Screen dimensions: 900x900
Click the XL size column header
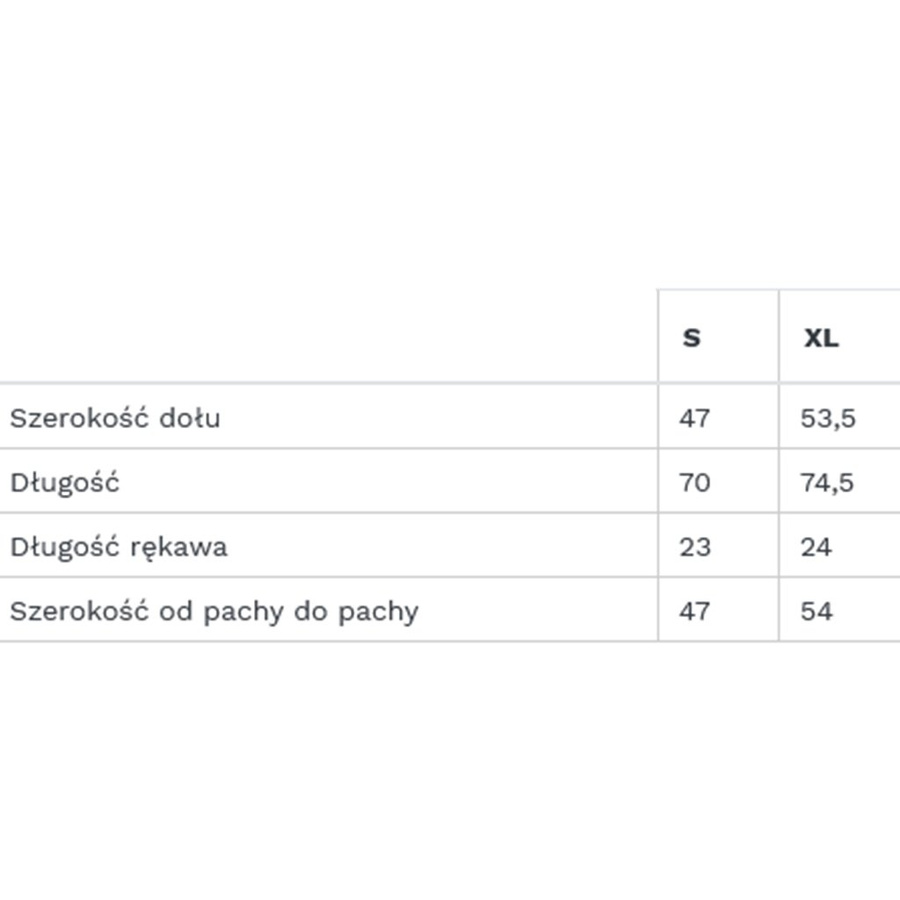822,338
